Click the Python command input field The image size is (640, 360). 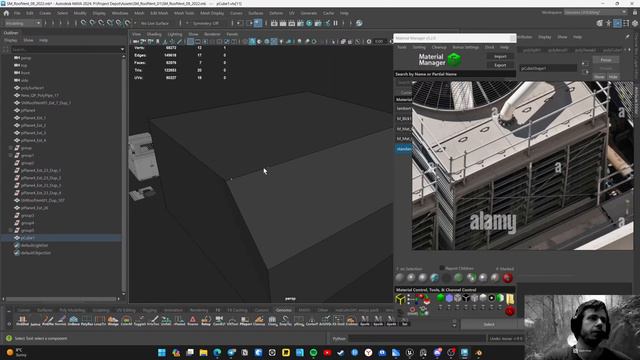417,338
